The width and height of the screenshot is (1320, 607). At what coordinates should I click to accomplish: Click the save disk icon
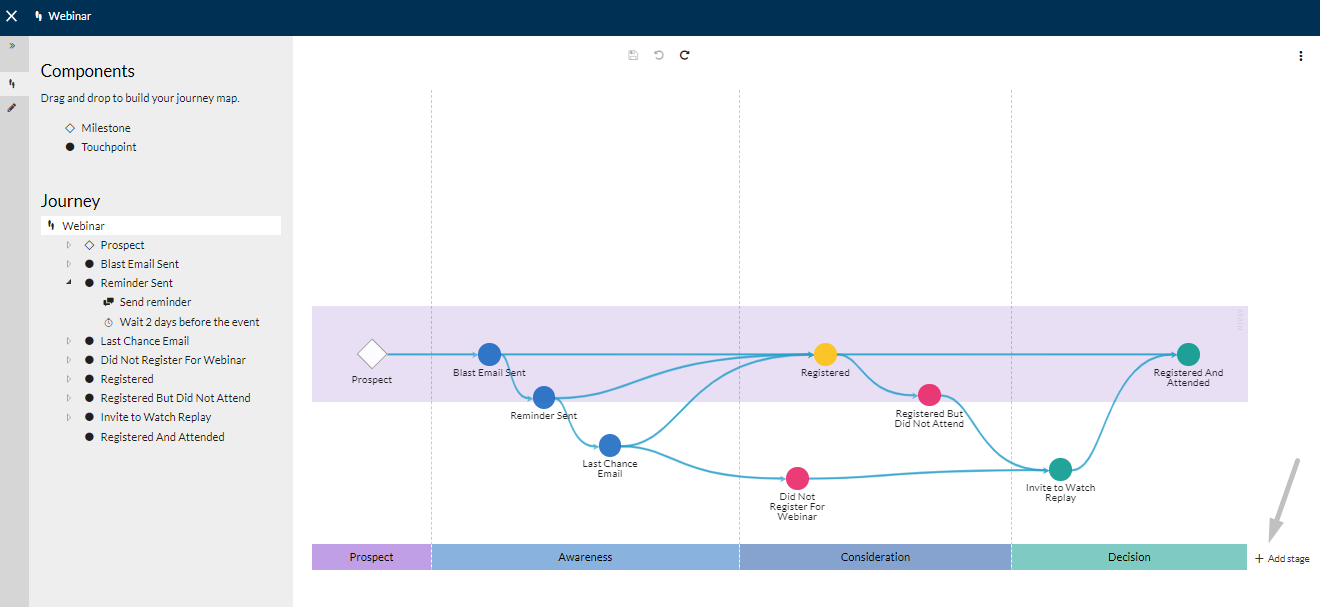click(x=633, y=55)
